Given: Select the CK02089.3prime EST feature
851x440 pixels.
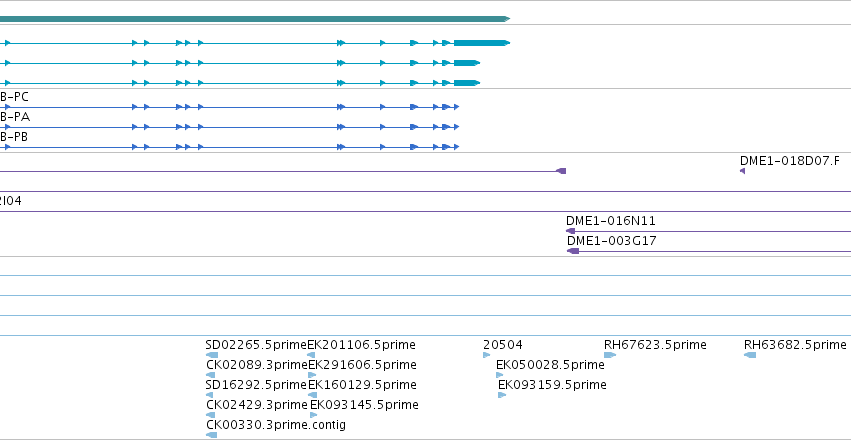Looking at the screenshot, I should coord(257,365).
